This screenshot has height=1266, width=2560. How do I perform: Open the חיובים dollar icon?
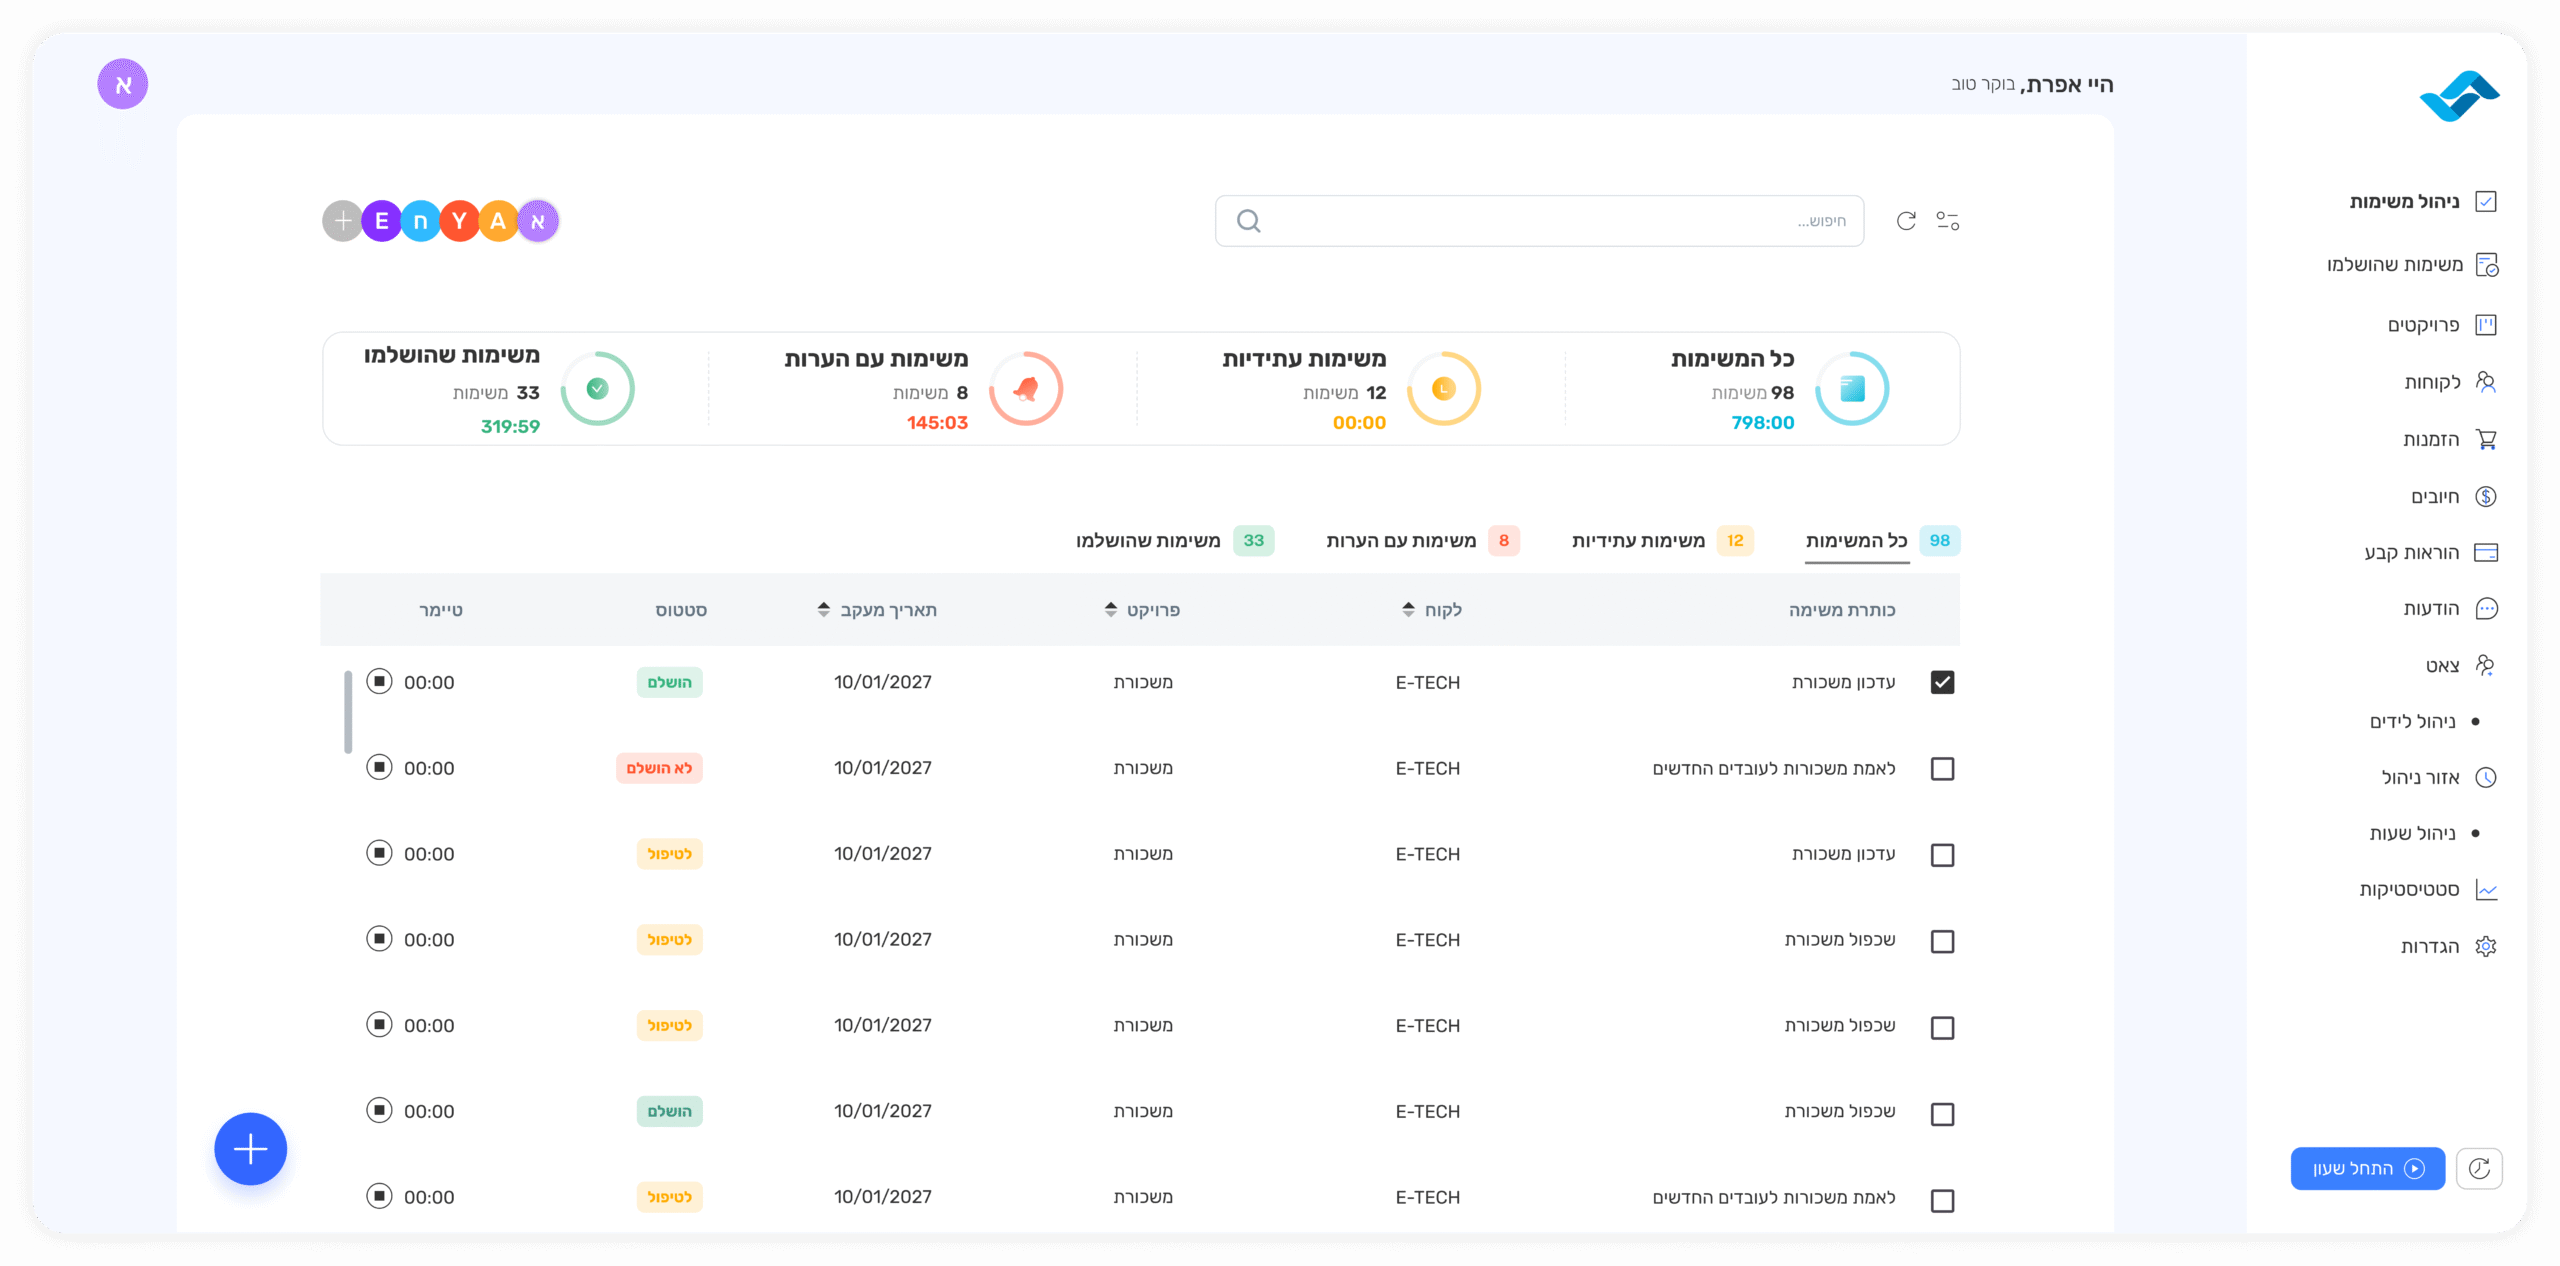click(2486, 497)
